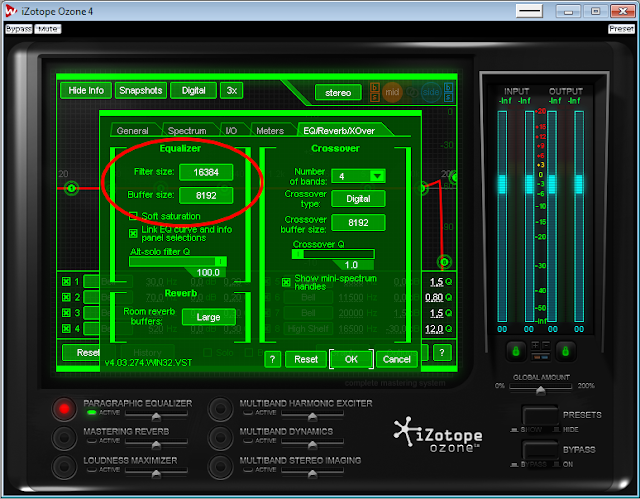This screenshot has height=499, width=640.
Task: Select the blue side channel circle
Action: pos(431,92)
